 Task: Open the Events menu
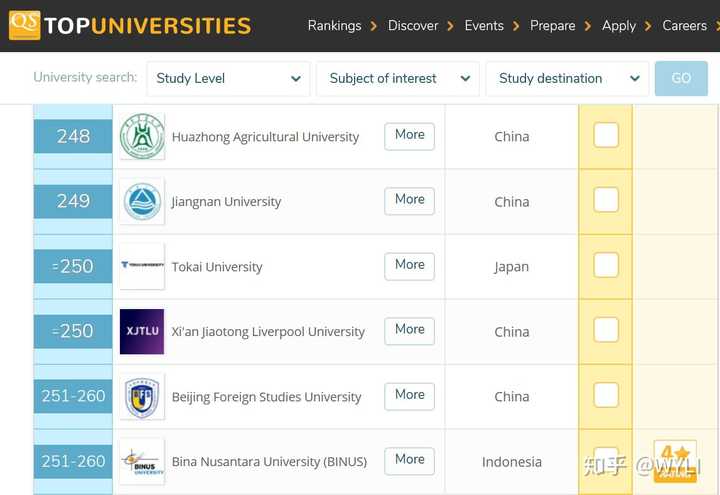click(484, 26)
